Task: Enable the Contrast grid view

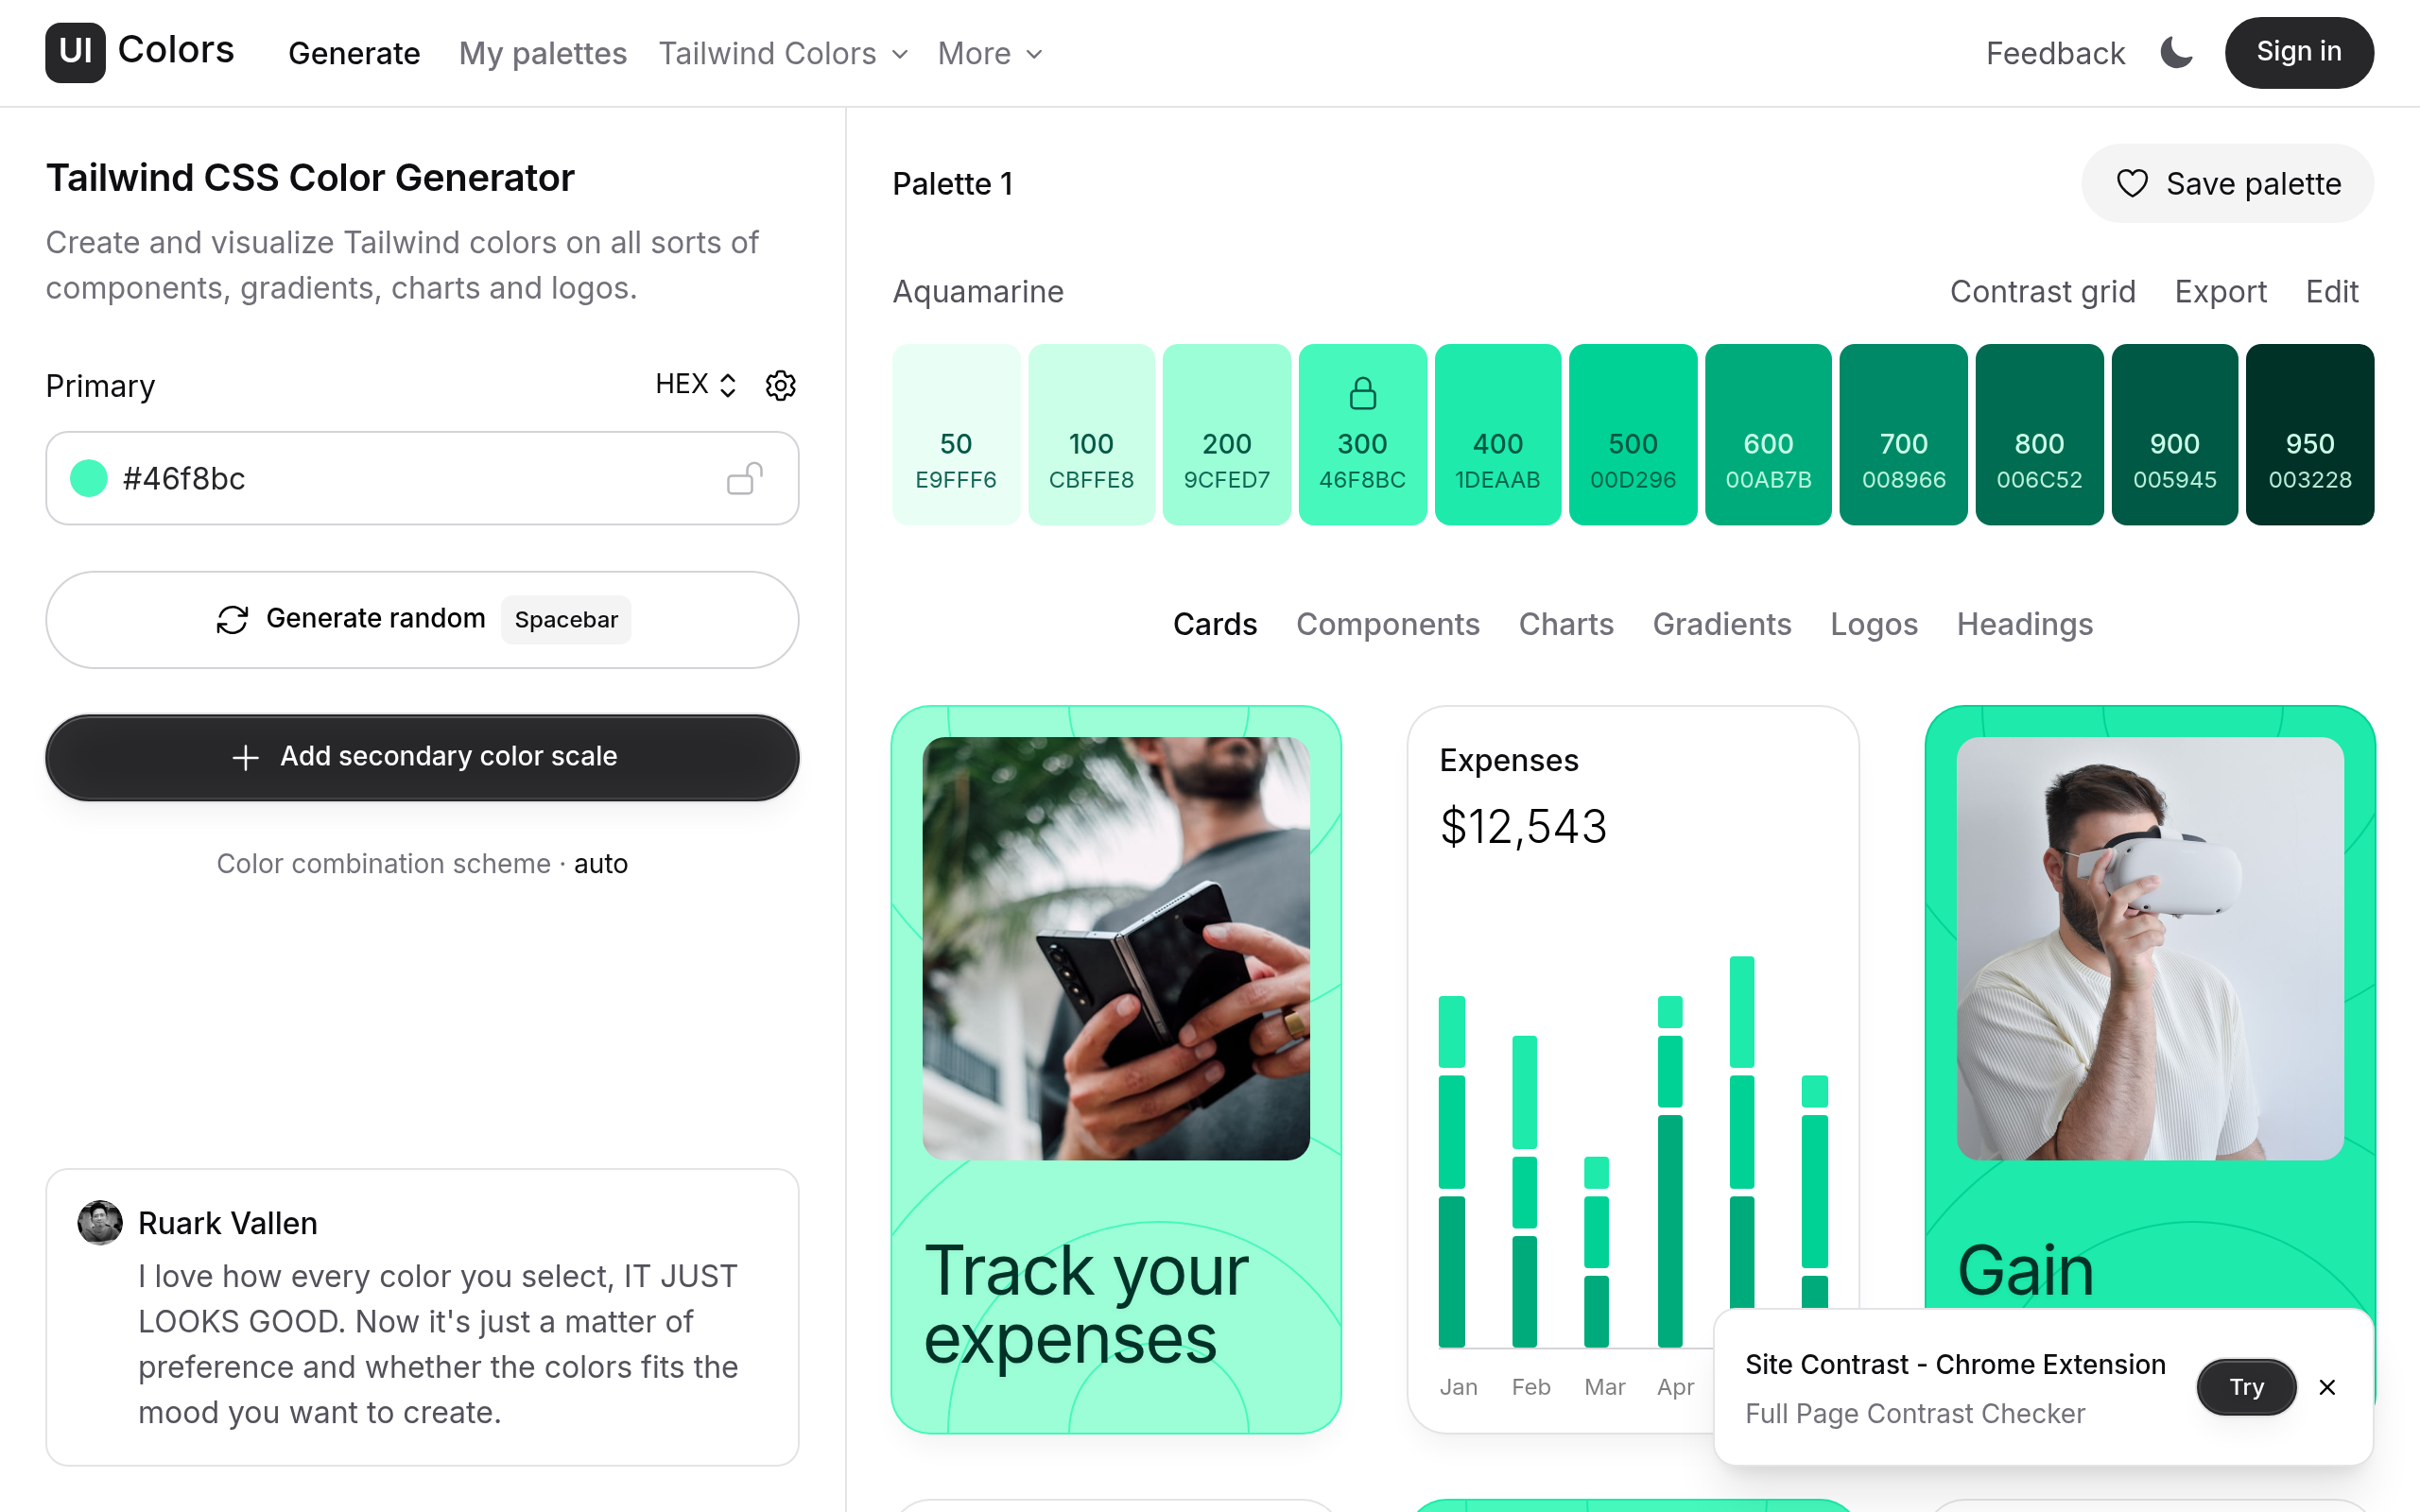Action: pos(2042,291)
